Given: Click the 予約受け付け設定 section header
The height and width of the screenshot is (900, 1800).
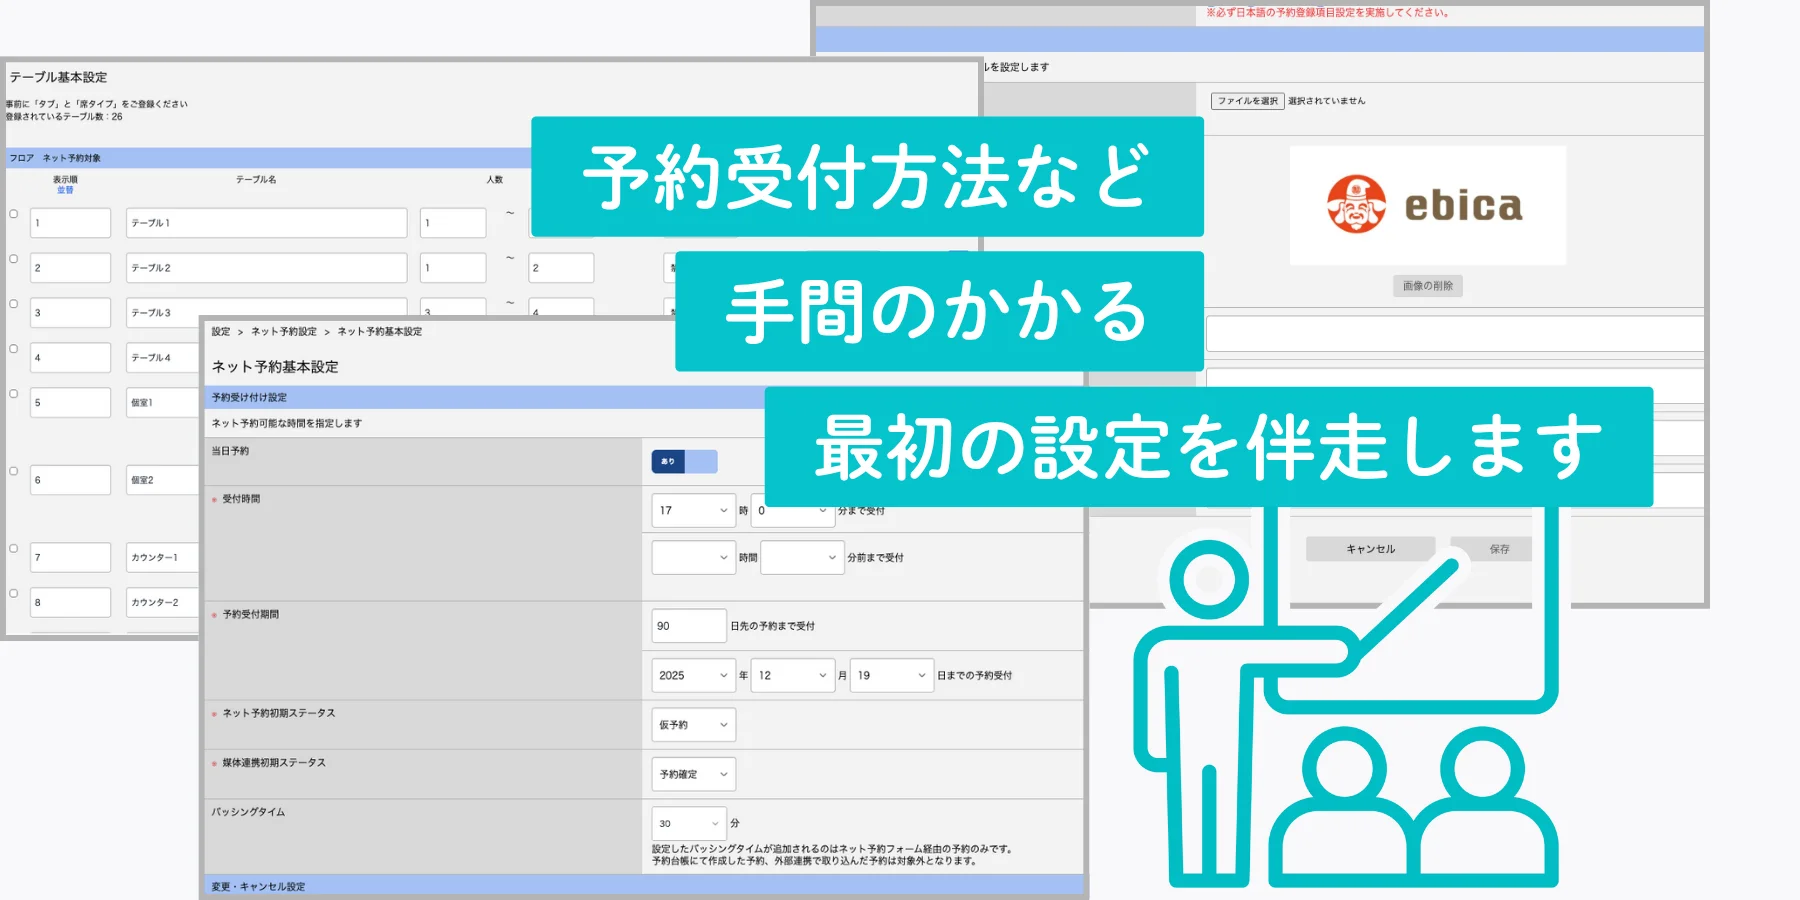Looking at the screenshot, I should coord(485,397).
